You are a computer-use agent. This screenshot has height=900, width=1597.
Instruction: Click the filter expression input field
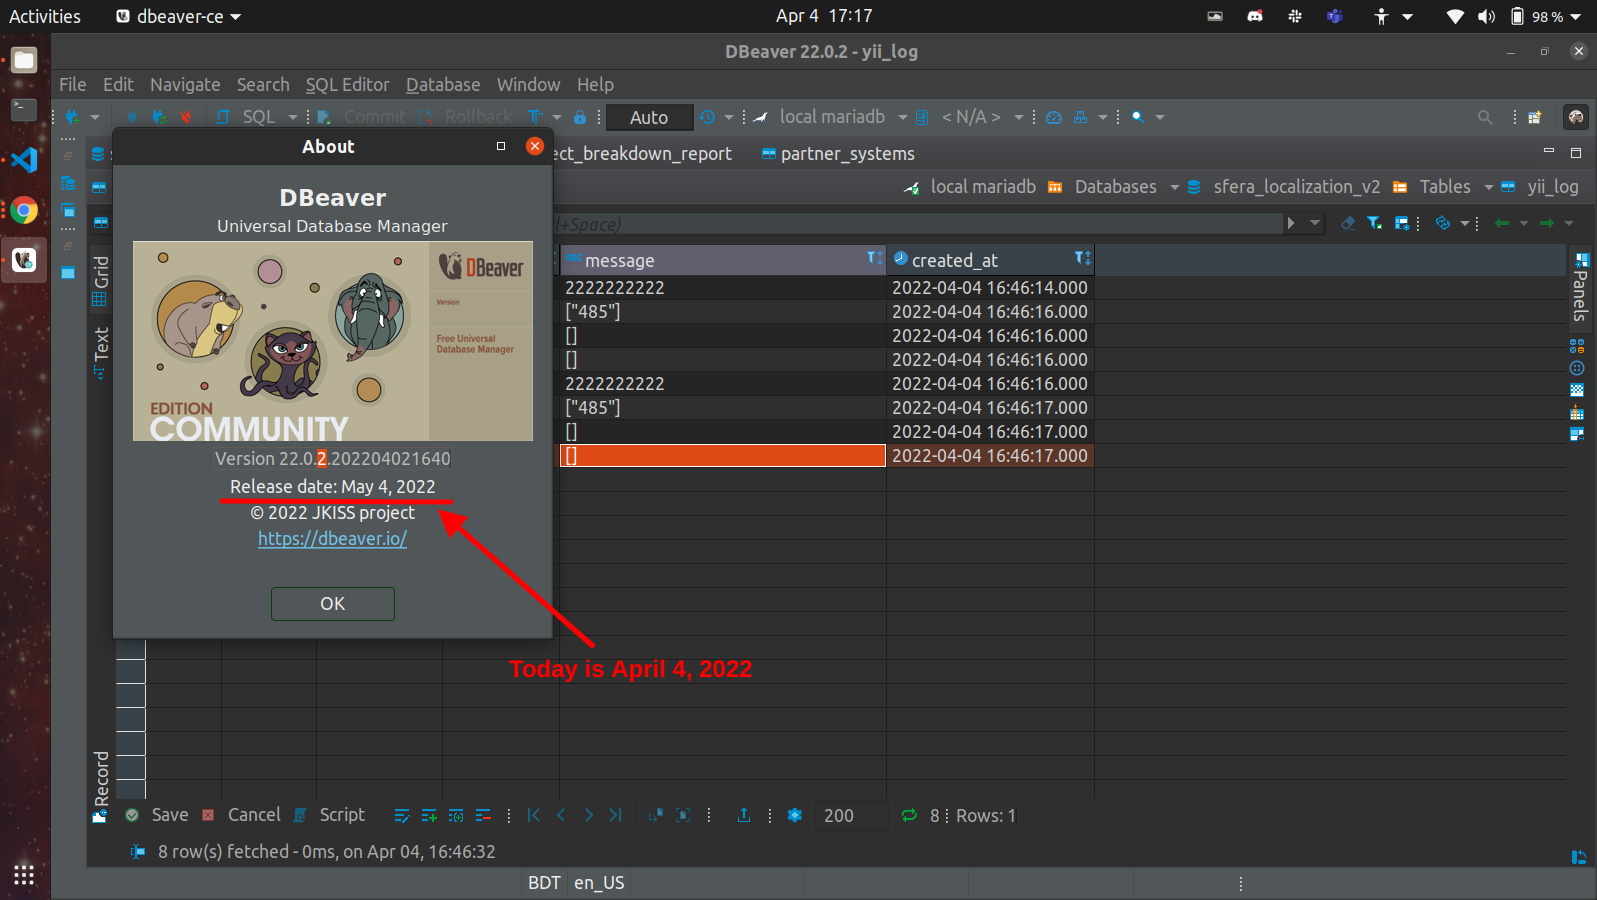(918, 224)
